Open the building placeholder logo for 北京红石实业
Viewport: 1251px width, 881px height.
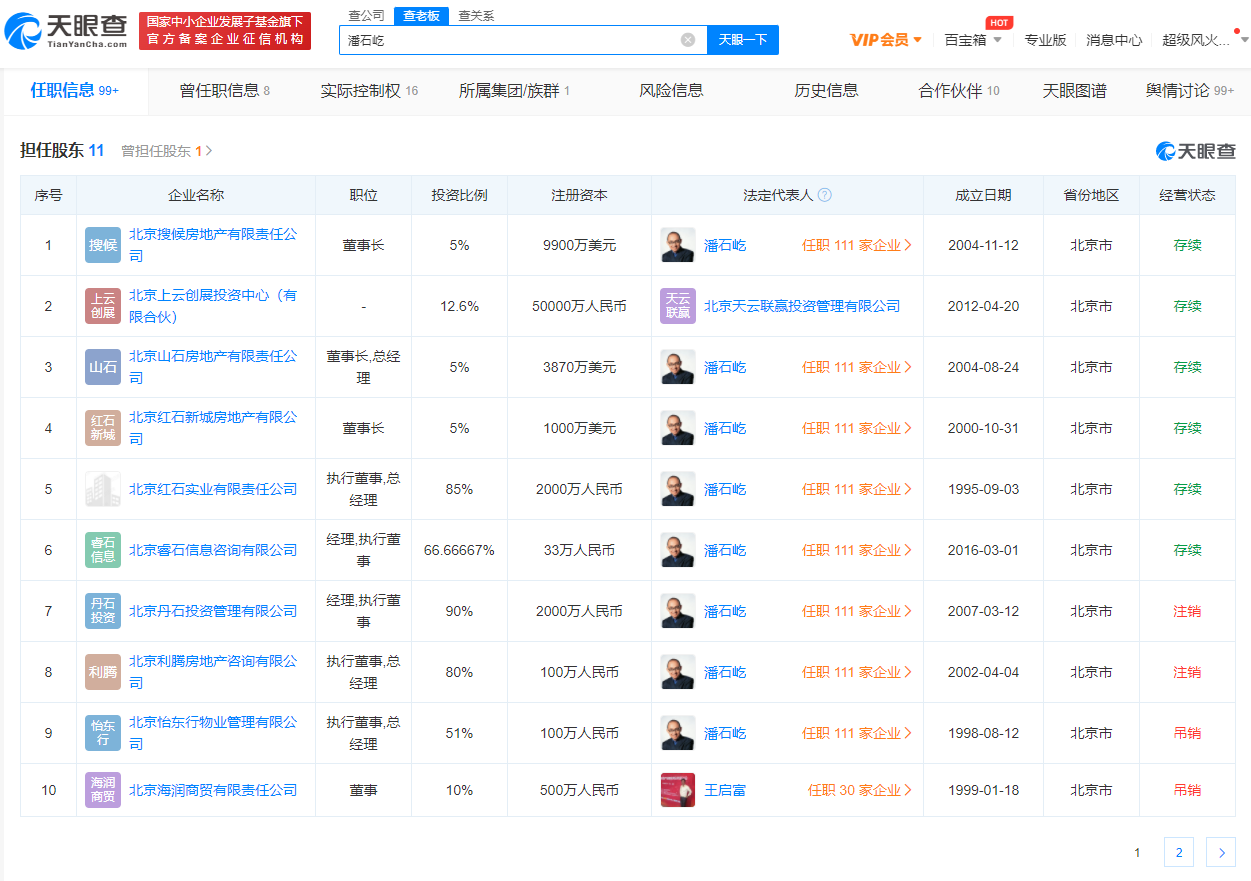tap(103, 489)
